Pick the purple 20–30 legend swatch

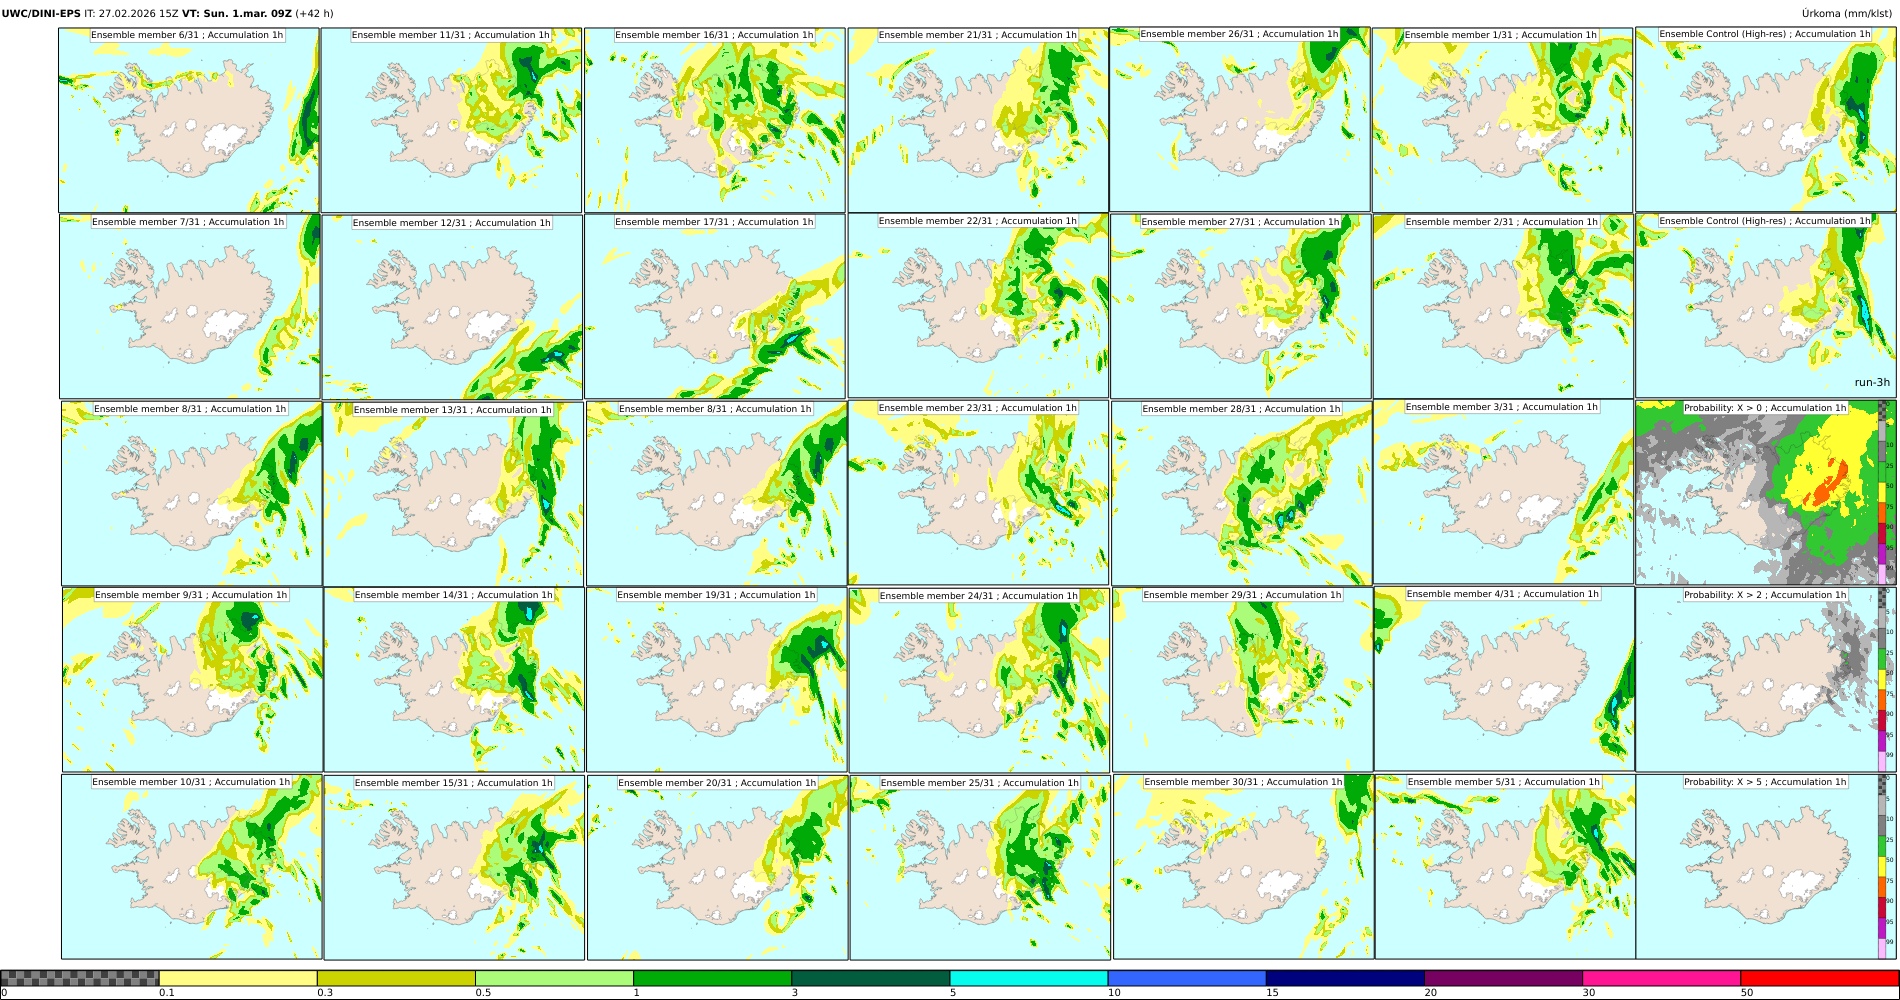(x=1503, y=978)
